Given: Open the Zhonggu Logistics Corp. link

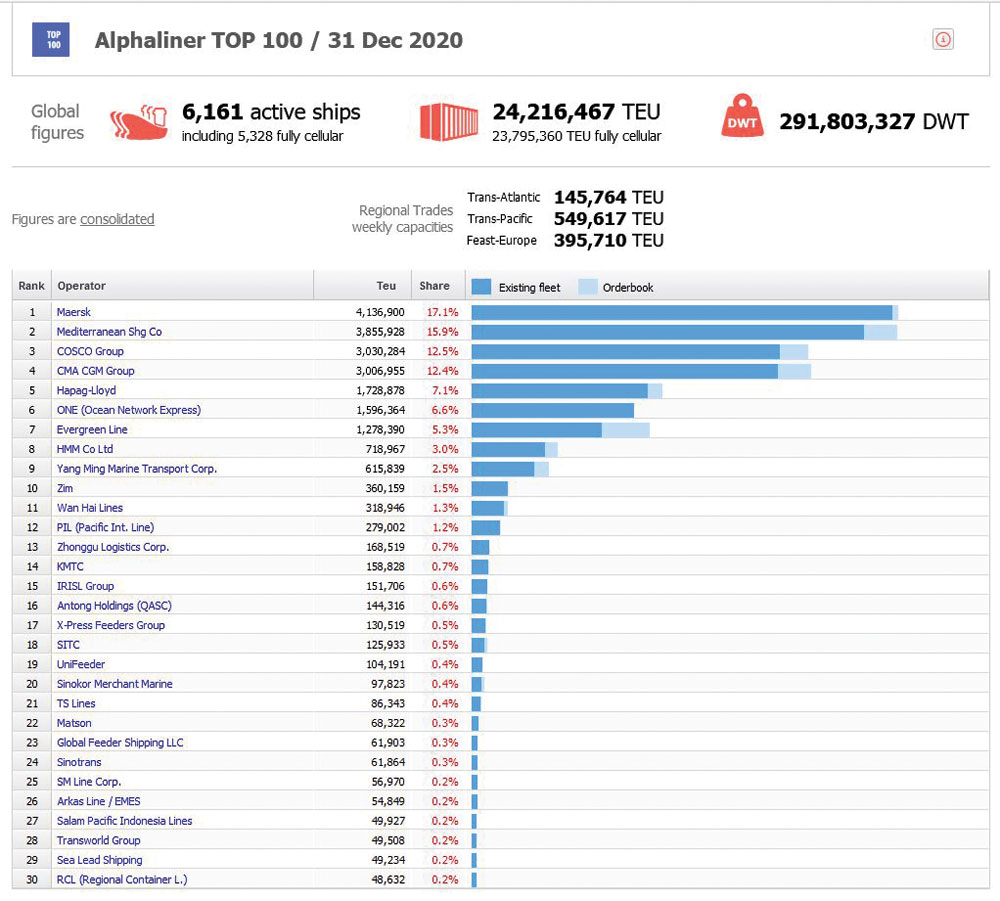Looking at the screenshot, I should [113, 547].
